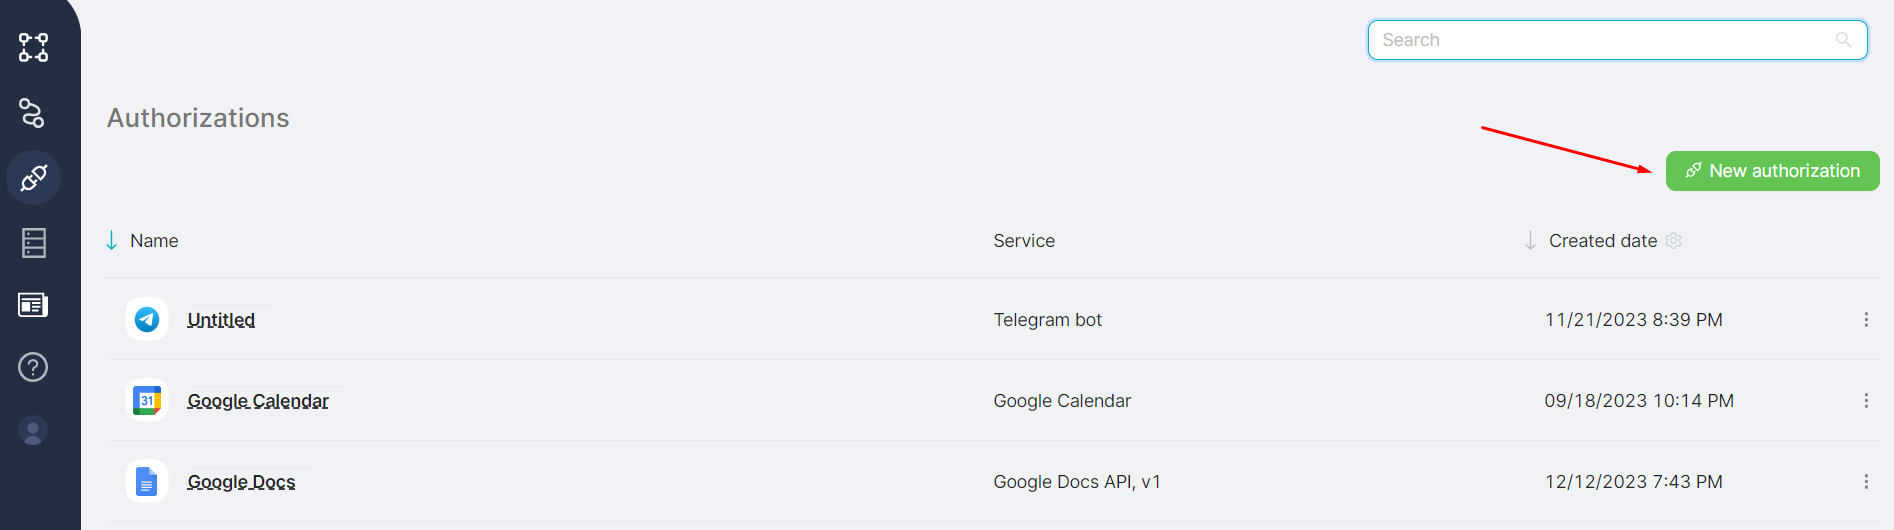Sort the list by Created date
The image size is (1894, 530).
coord(1602,241)
